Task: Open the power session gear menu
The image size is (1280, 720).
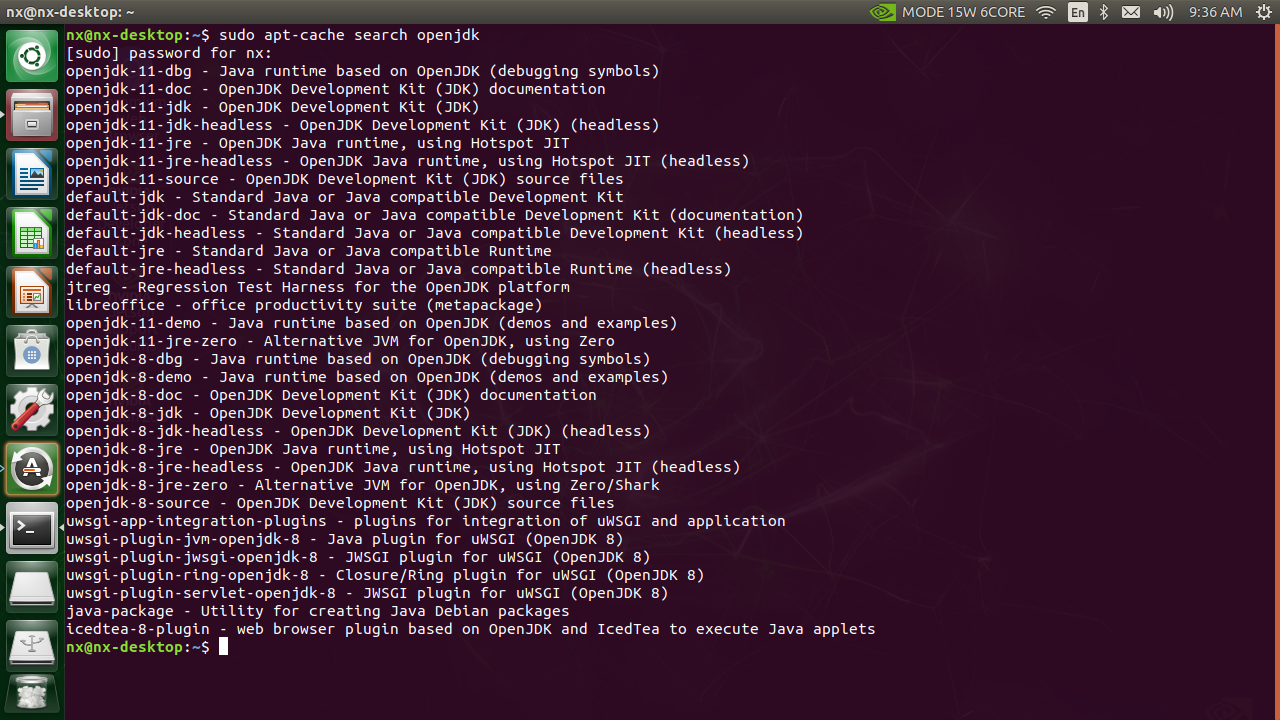Action: click(1262, 12)
